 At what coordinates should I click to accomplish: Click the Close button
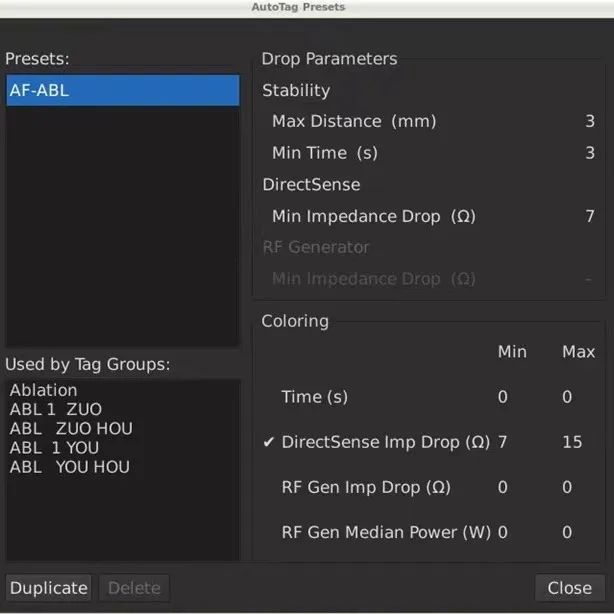(569, 588)
